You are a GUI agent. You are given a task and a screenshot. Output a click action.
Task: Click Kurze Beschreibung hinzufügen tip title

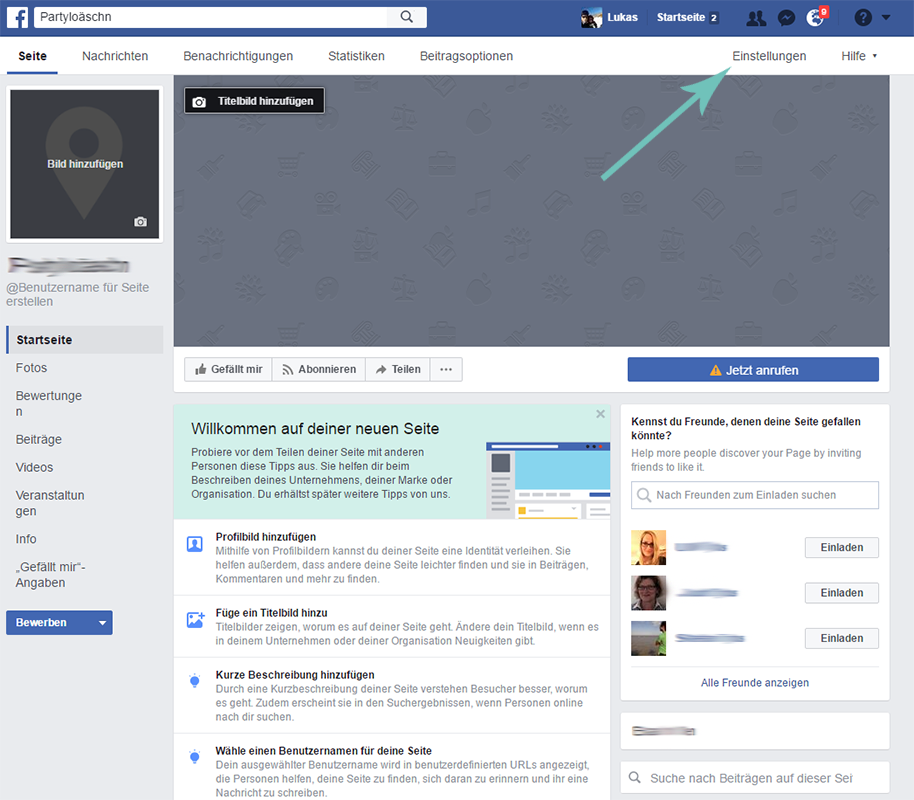tap(295, 675)
